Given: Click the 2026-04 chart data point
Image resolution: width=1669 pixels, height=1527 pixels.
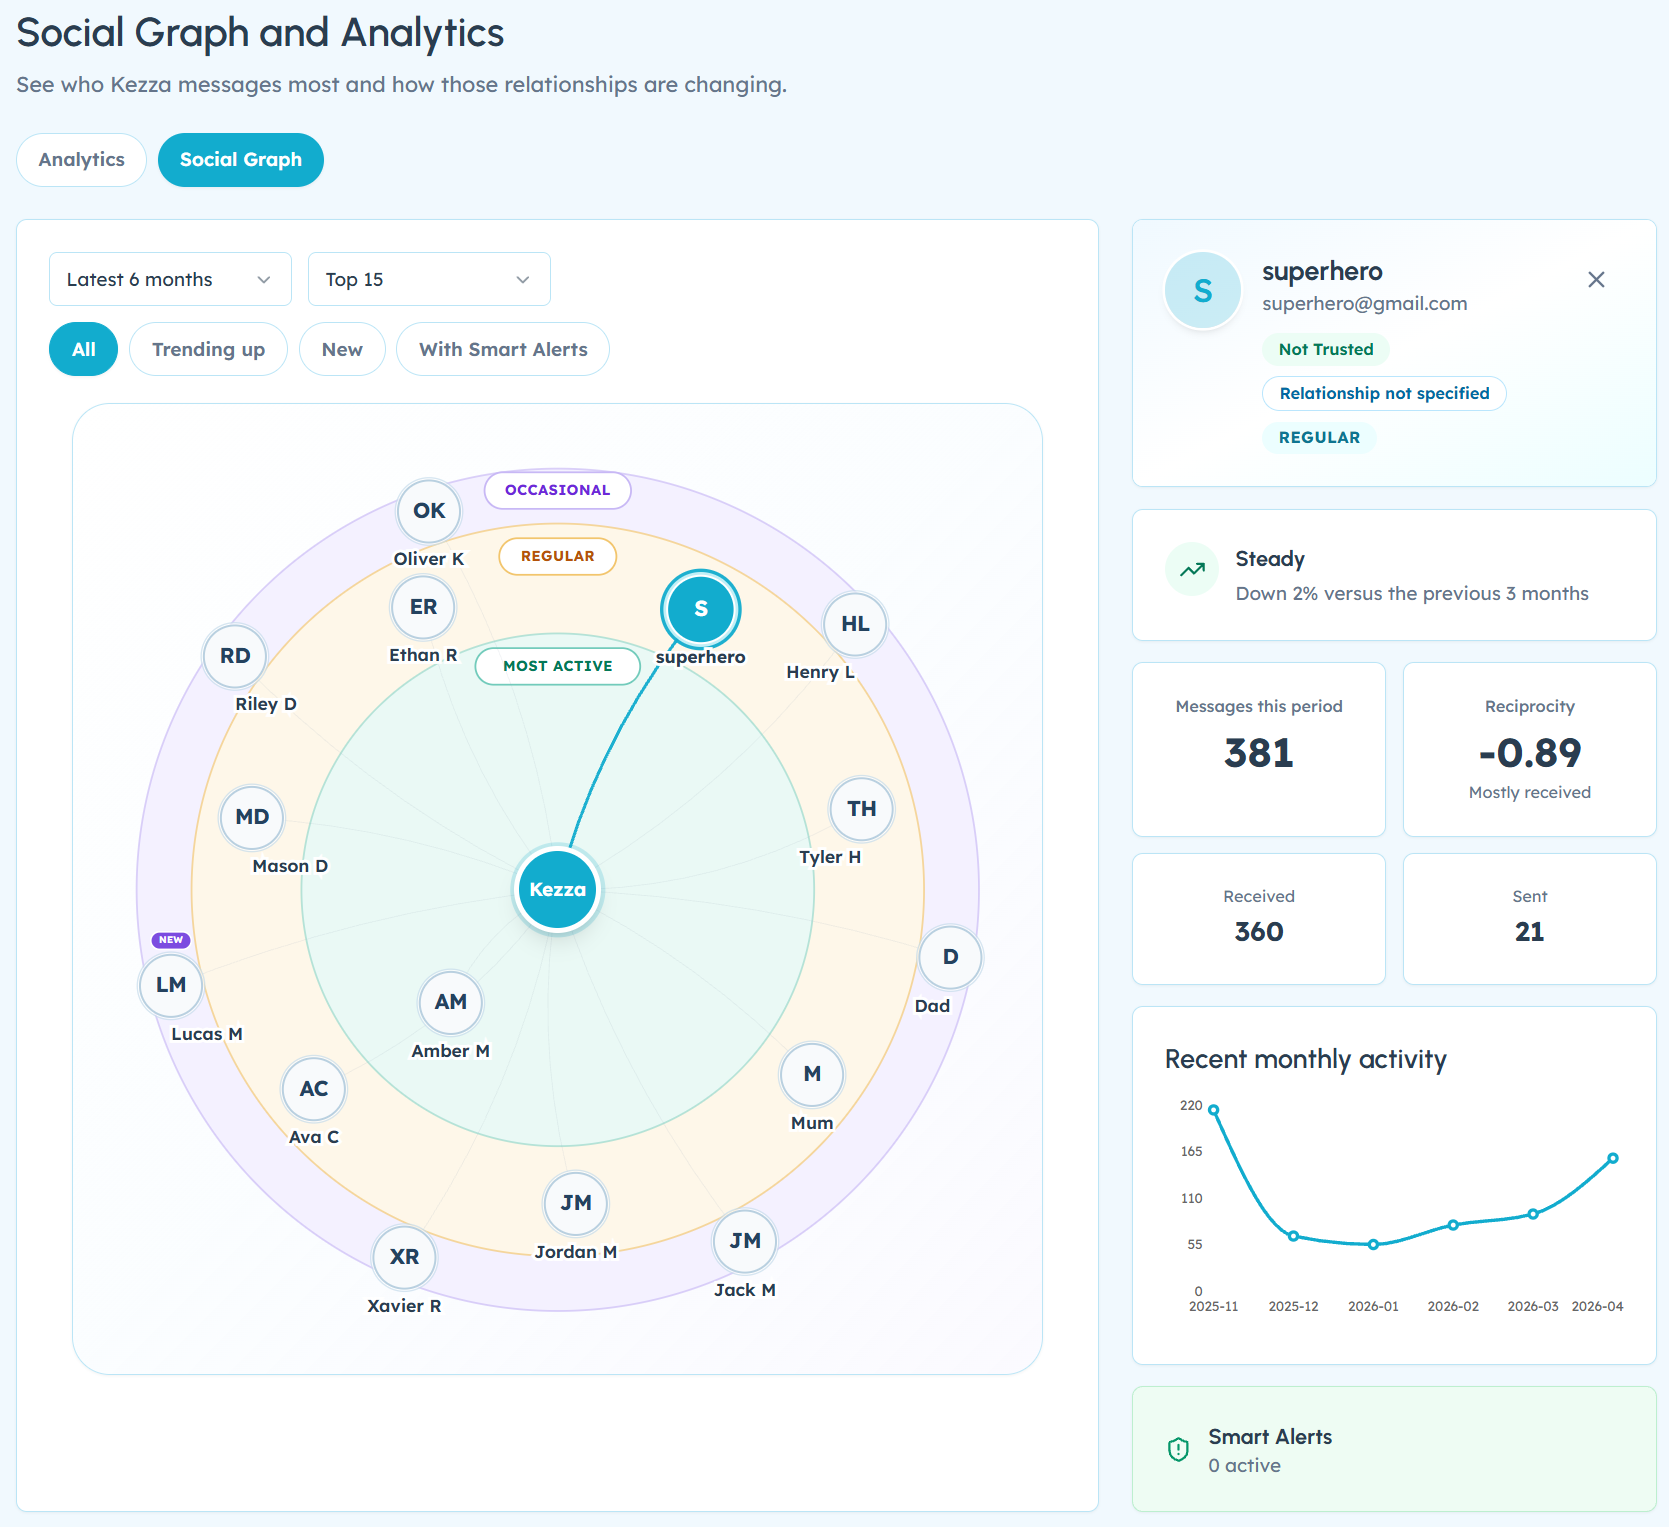Looking at the screenshot, I should tap(1613, 1158).
